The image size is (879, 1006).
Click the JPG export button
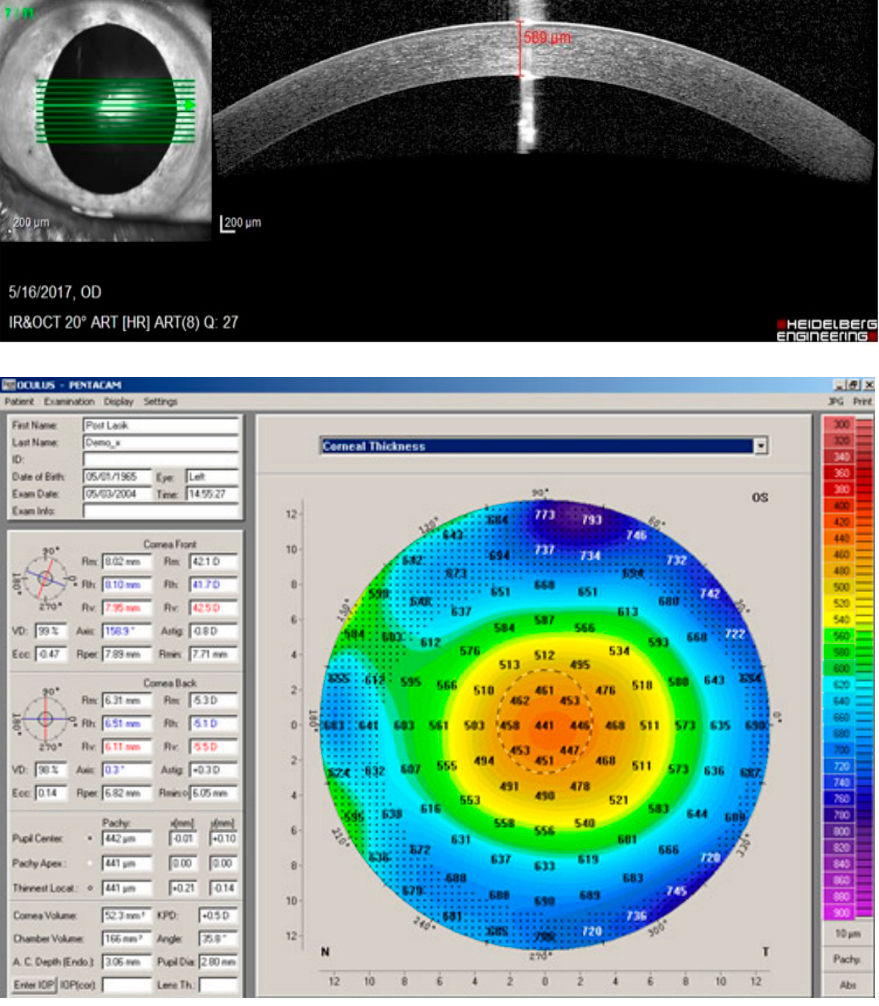click(835, 401)
